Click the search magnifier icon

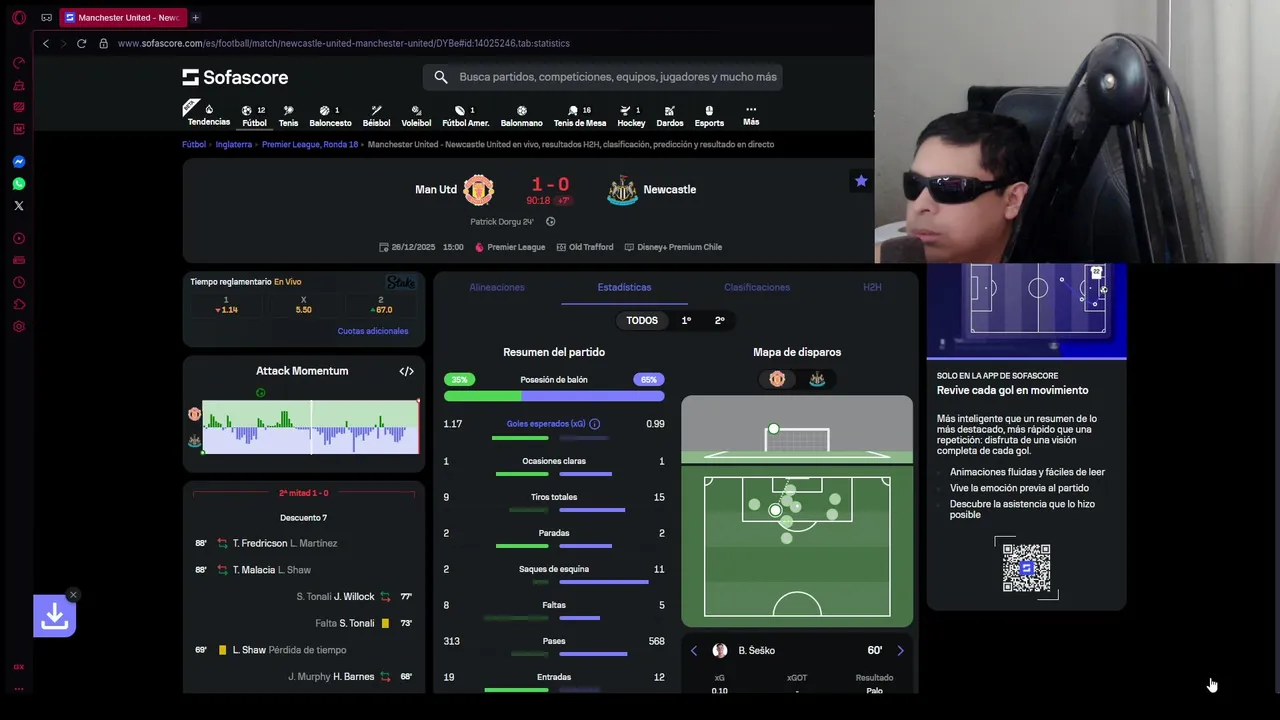click(x=440, y=77)
